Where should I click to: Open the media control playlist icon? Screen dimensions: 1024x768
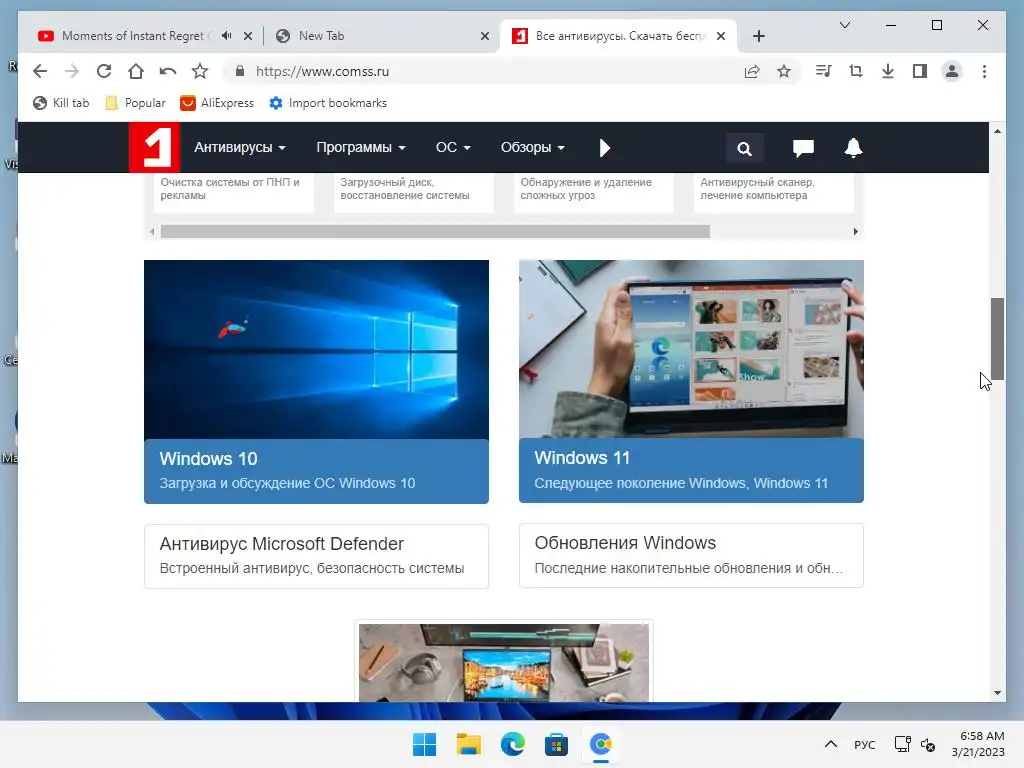824,71
